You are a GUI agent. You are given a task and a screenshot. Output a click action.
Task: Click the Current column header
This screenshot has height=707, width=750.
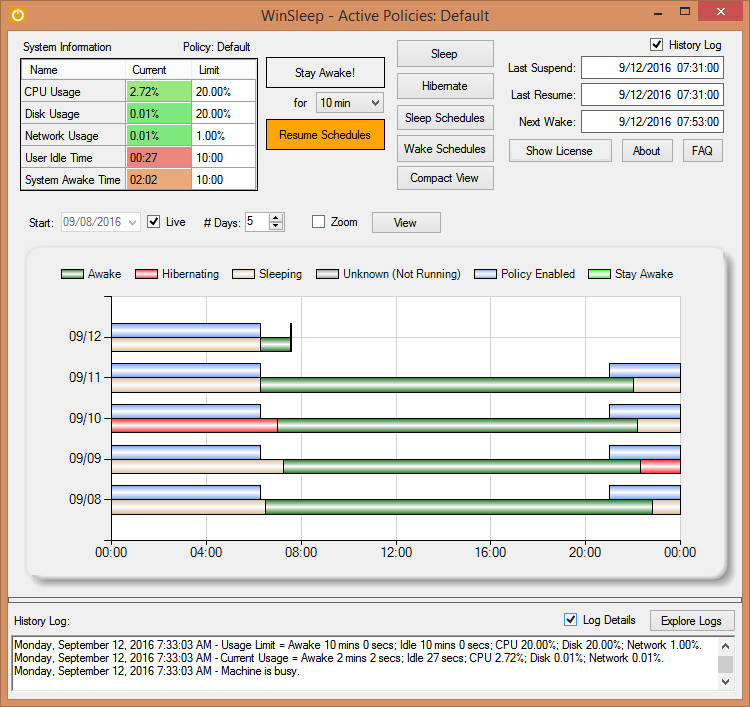pos(159,70)
